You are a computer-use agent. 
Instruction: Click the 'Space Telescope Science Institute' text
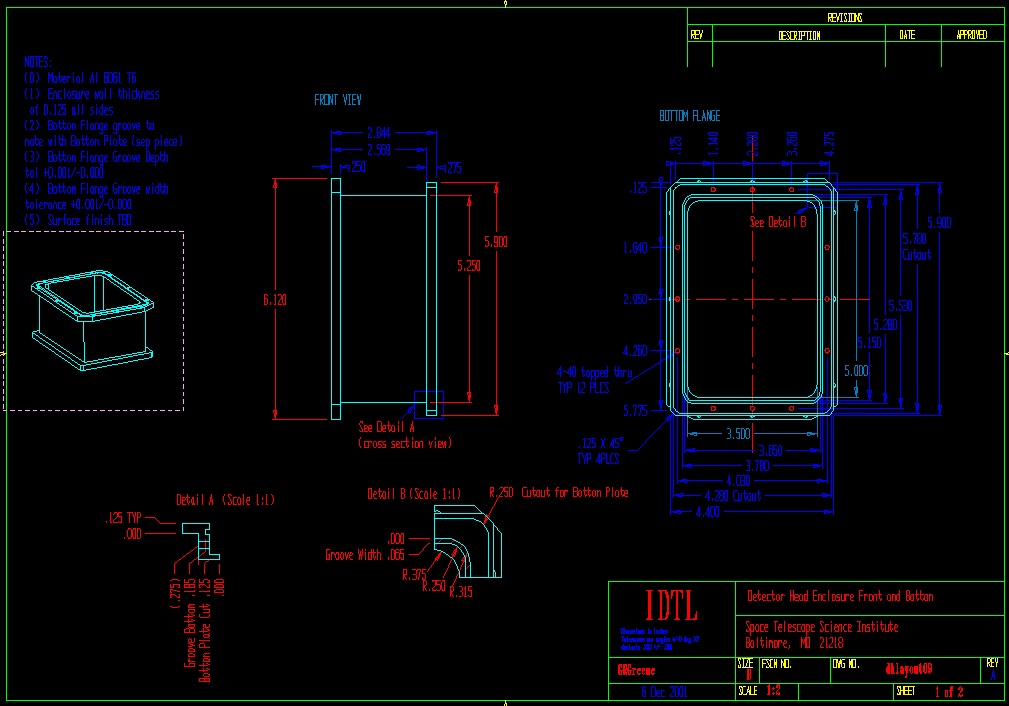[x=822, y=627]
